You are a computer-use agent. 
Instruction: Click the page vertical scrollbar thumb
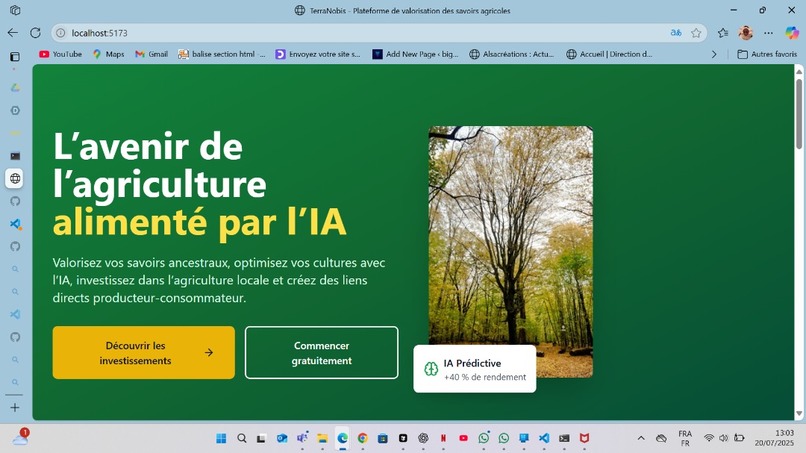799,113
